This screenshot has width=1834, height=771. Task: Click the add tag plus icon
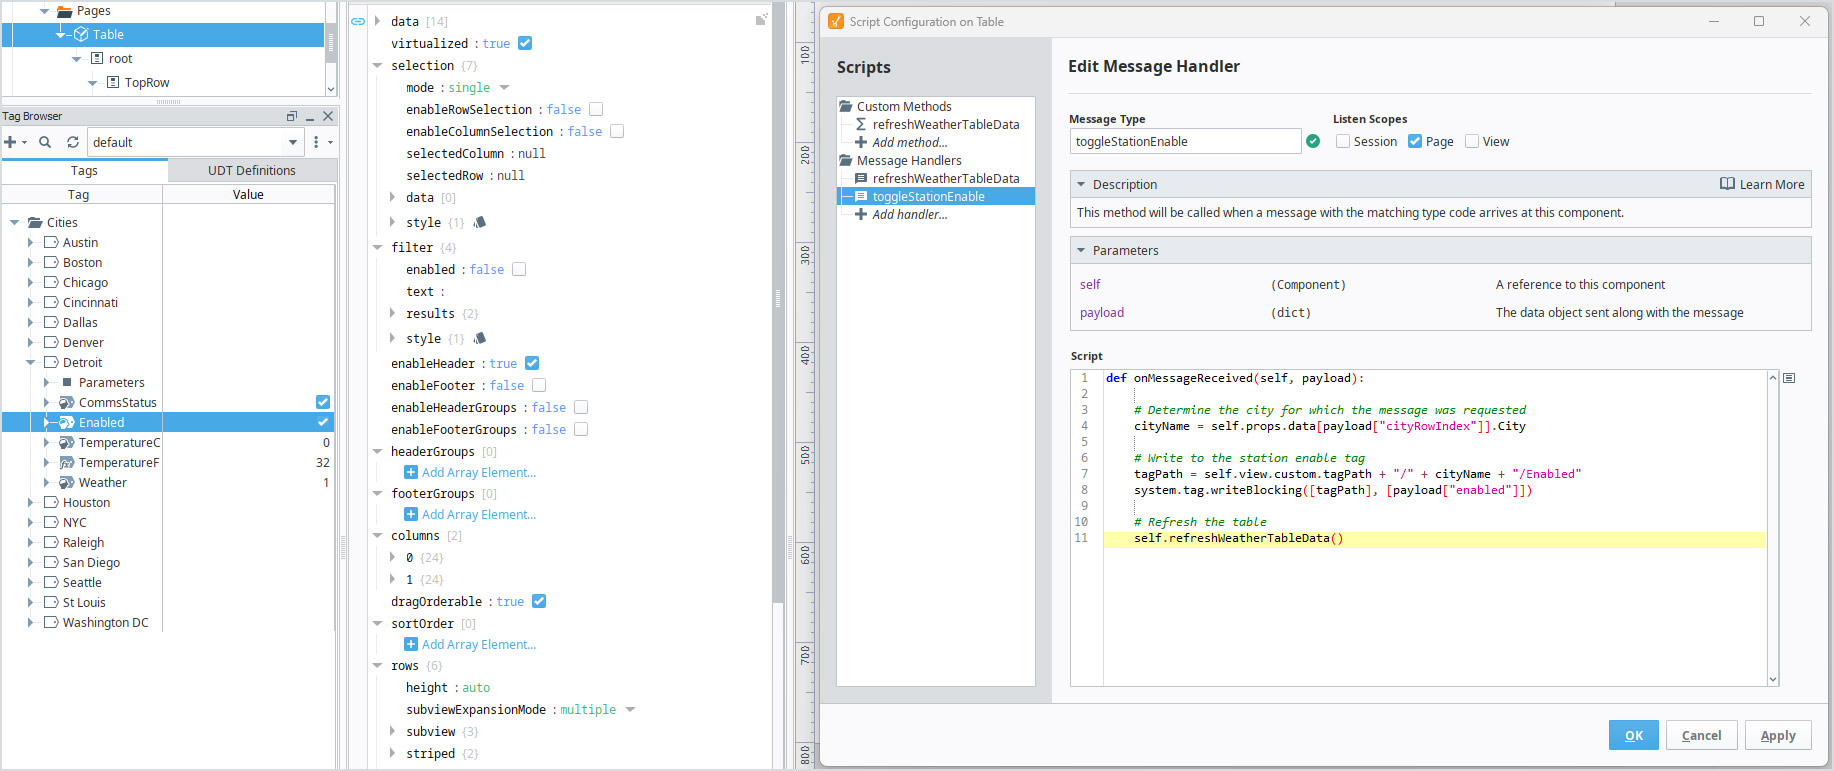point(11,142)
